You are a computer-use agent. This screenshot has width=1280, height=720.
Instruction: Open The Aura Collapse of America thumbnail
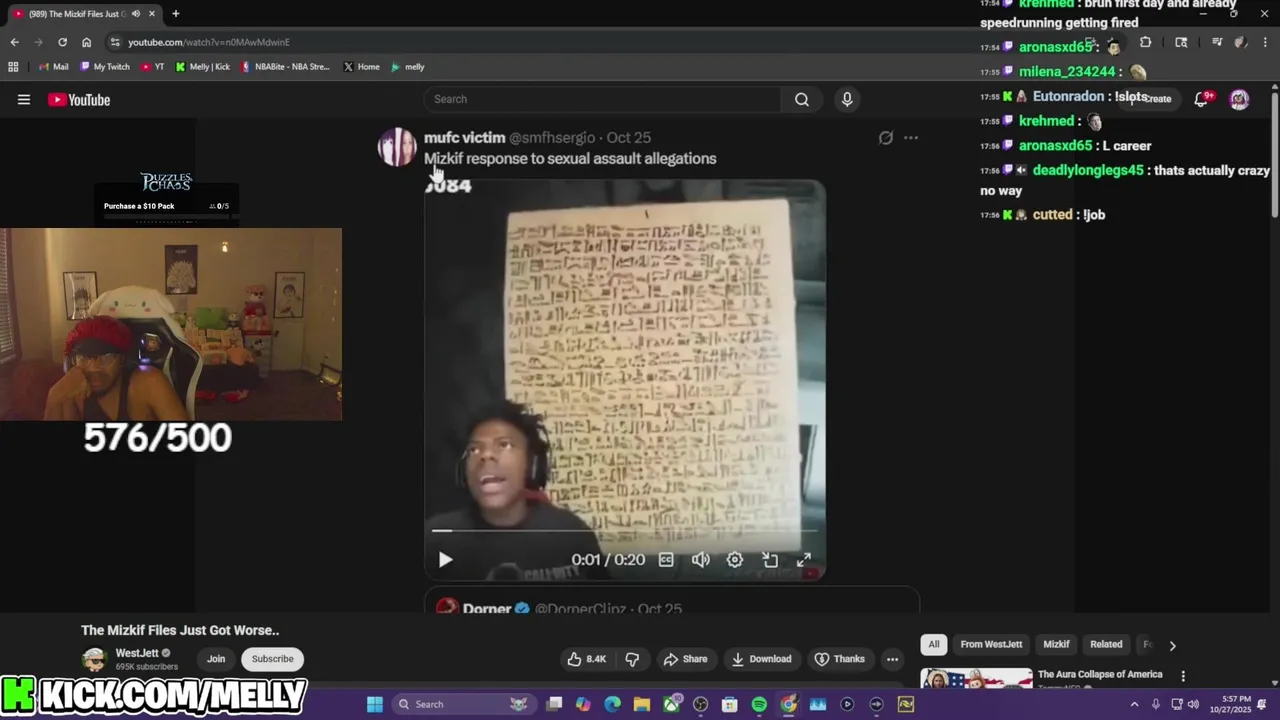(x=976, y=678)
